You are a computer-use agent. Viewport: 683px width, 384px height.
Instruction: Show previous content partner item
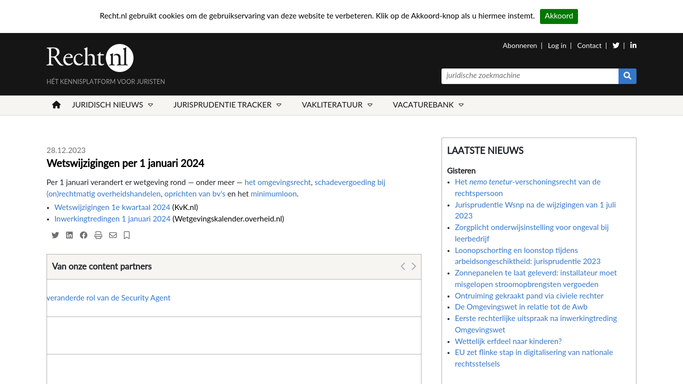[x=403, y=266]
